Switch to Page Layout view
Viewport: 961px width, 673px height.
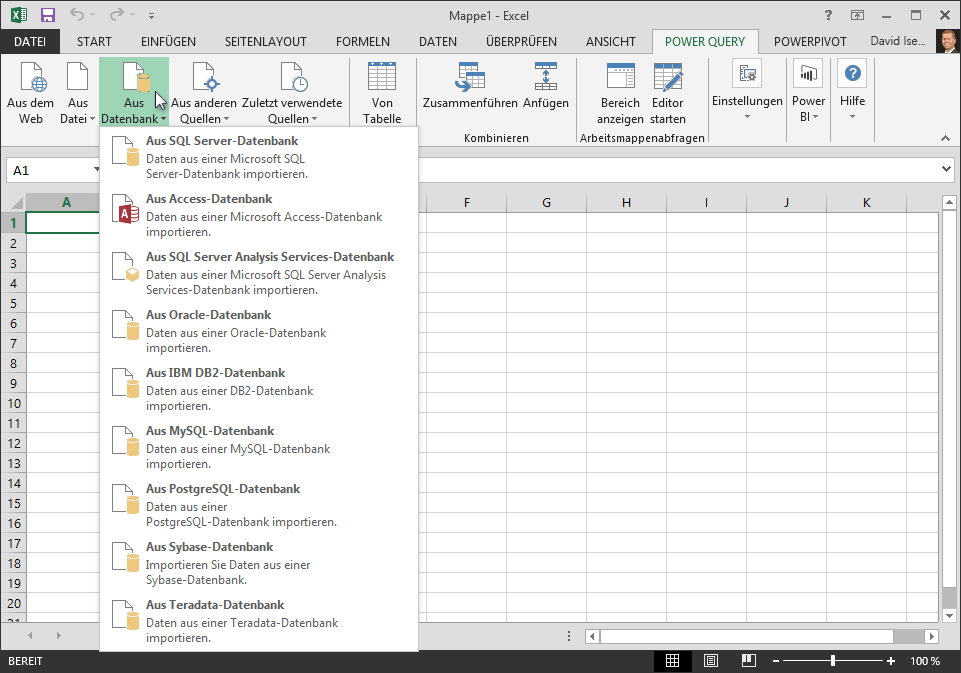710,661
